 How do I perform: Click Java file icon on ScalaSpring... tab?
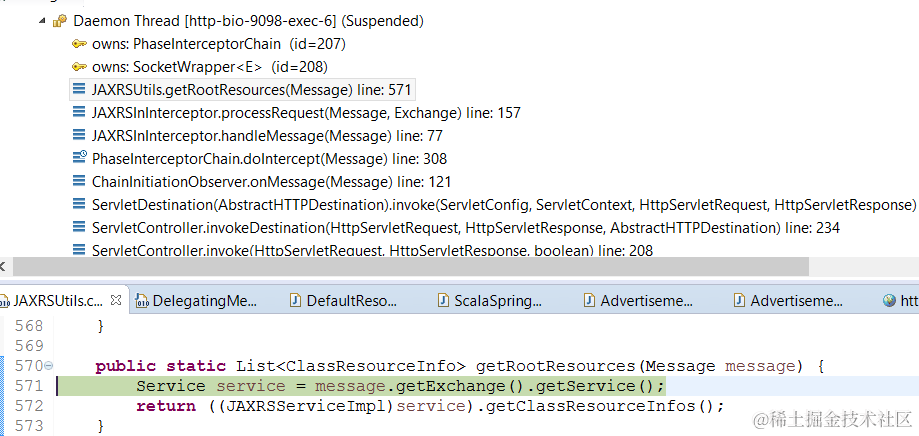(x=444, y=301)
